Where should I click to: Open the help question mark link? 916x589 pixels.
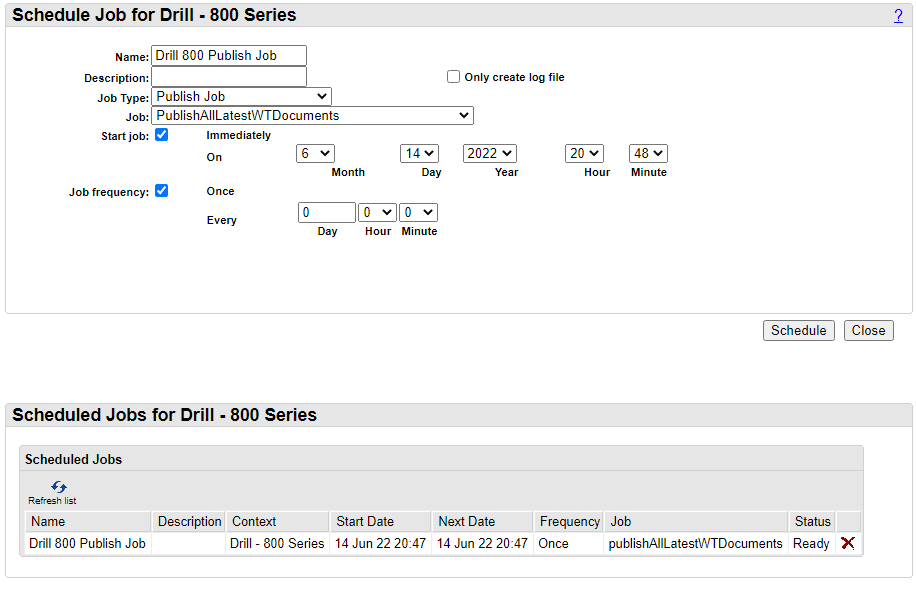pyautogui.click(x=898, y=16)
